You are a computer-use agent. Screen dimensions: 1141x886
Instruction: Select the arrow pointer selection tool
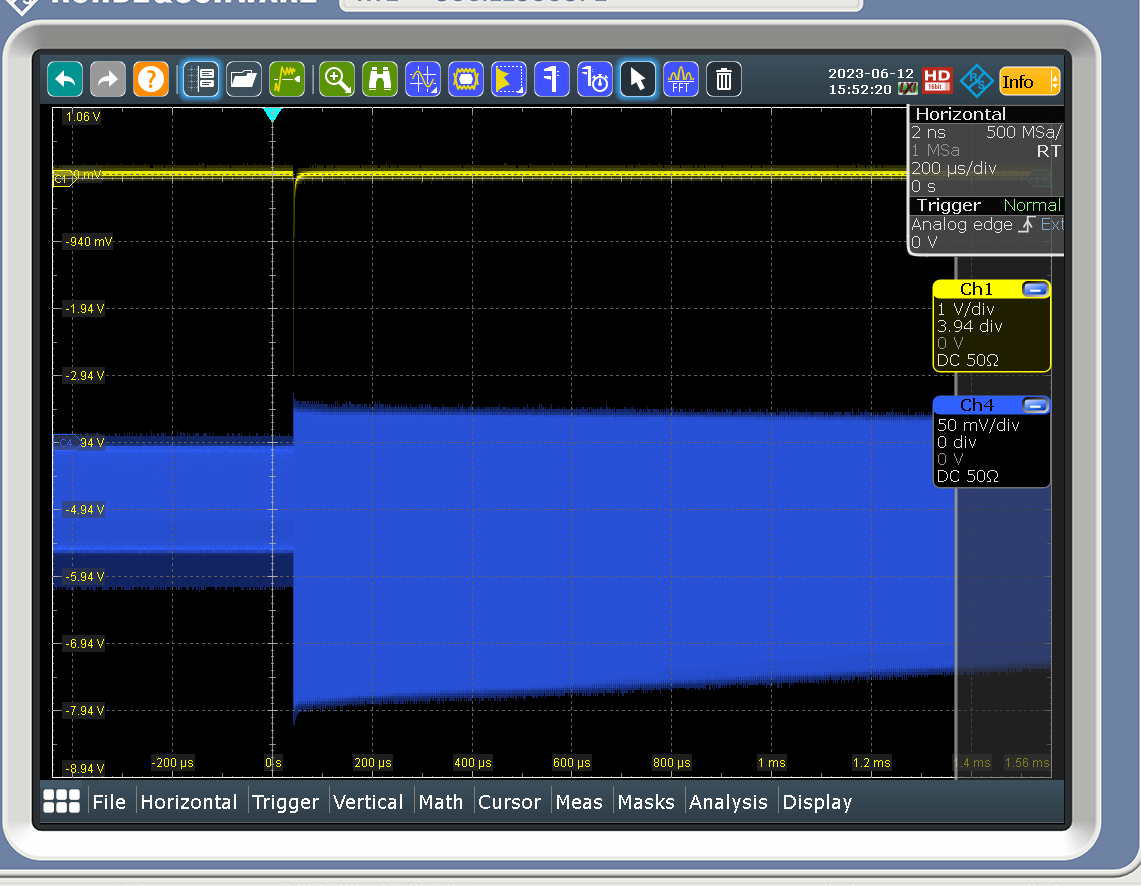click(638, 79)
